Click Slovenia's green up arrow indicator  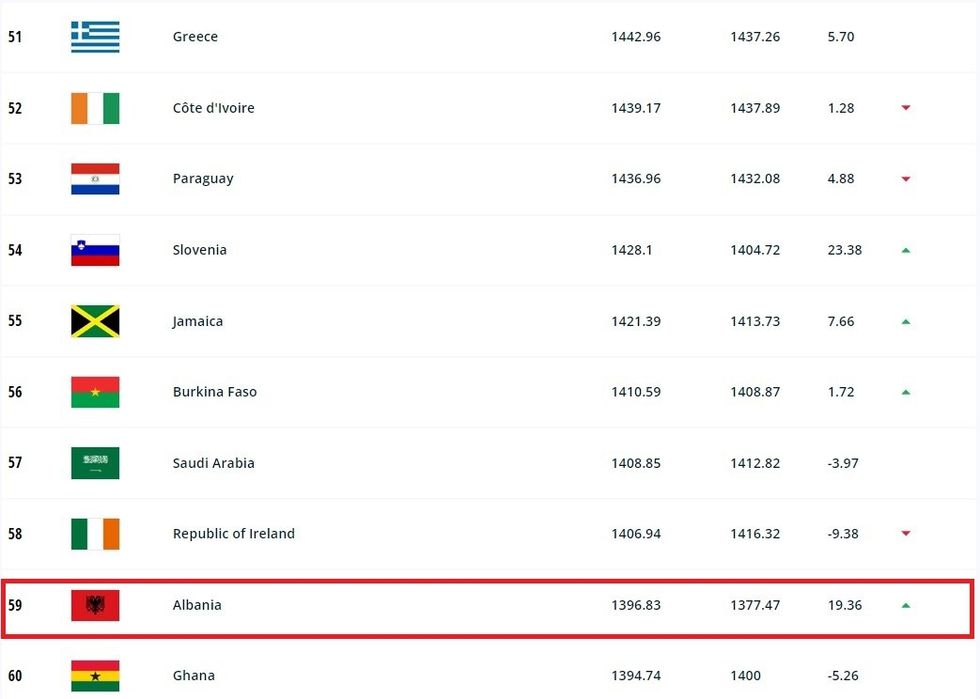[x=906, y=250]
